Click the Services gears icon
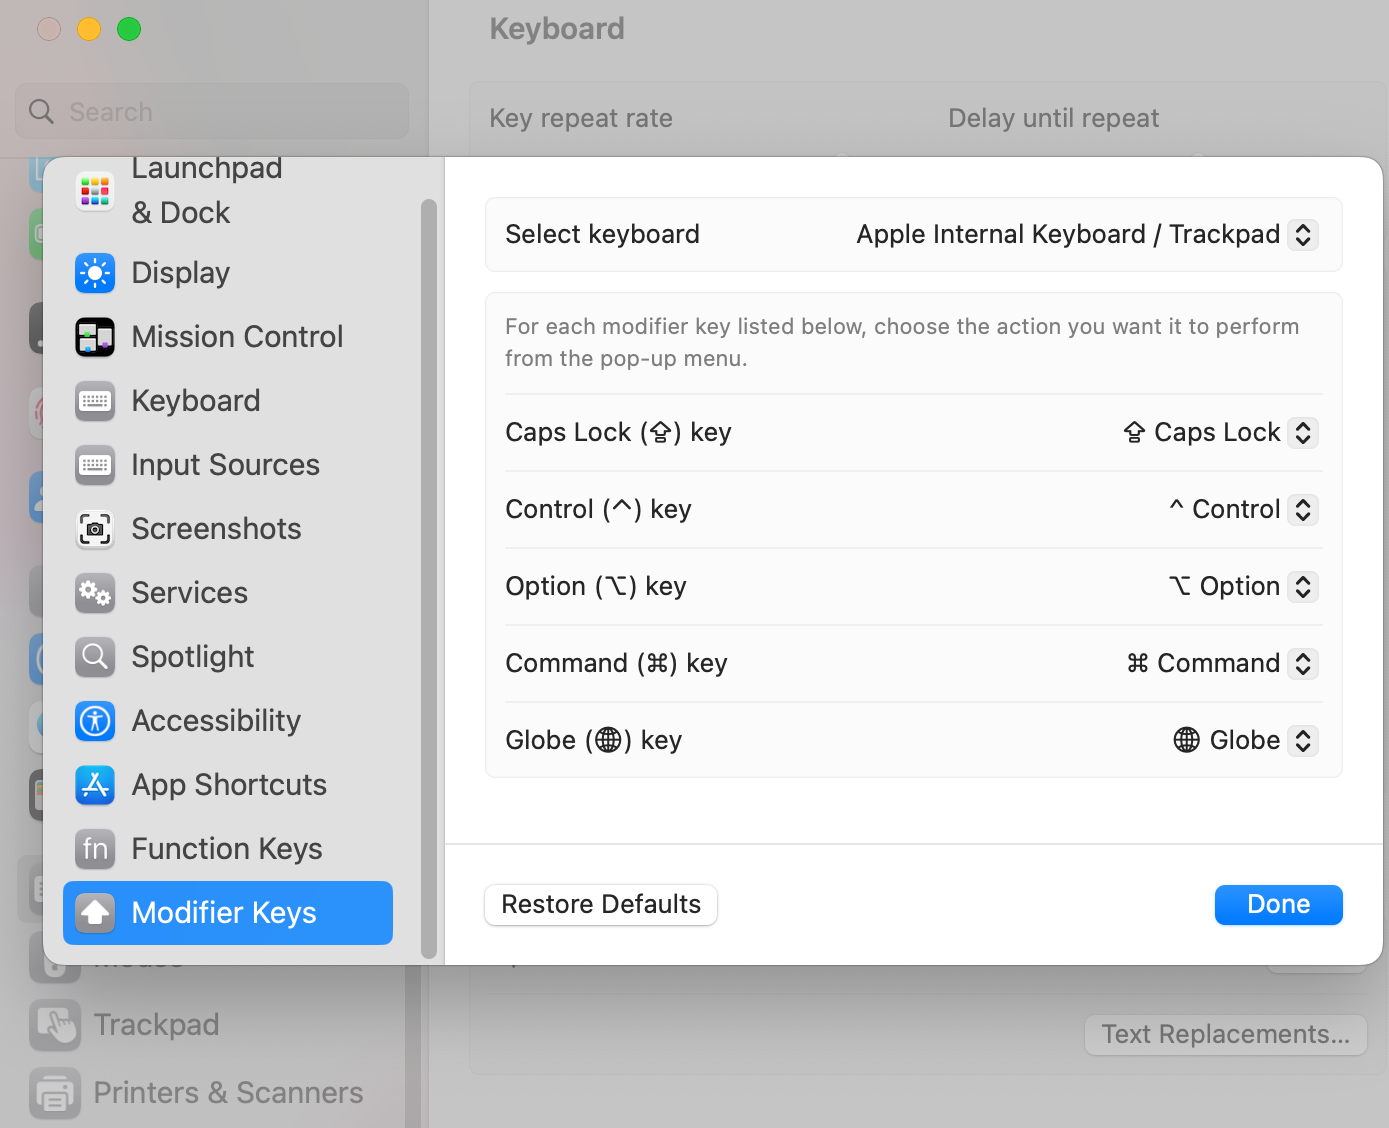This screenshot has height=1128, width=1389. click(x=95, y=593)
